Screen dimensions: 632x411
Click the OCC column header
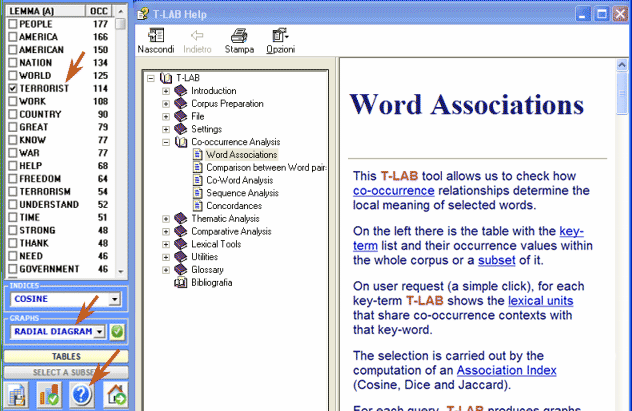pos(99,11)
